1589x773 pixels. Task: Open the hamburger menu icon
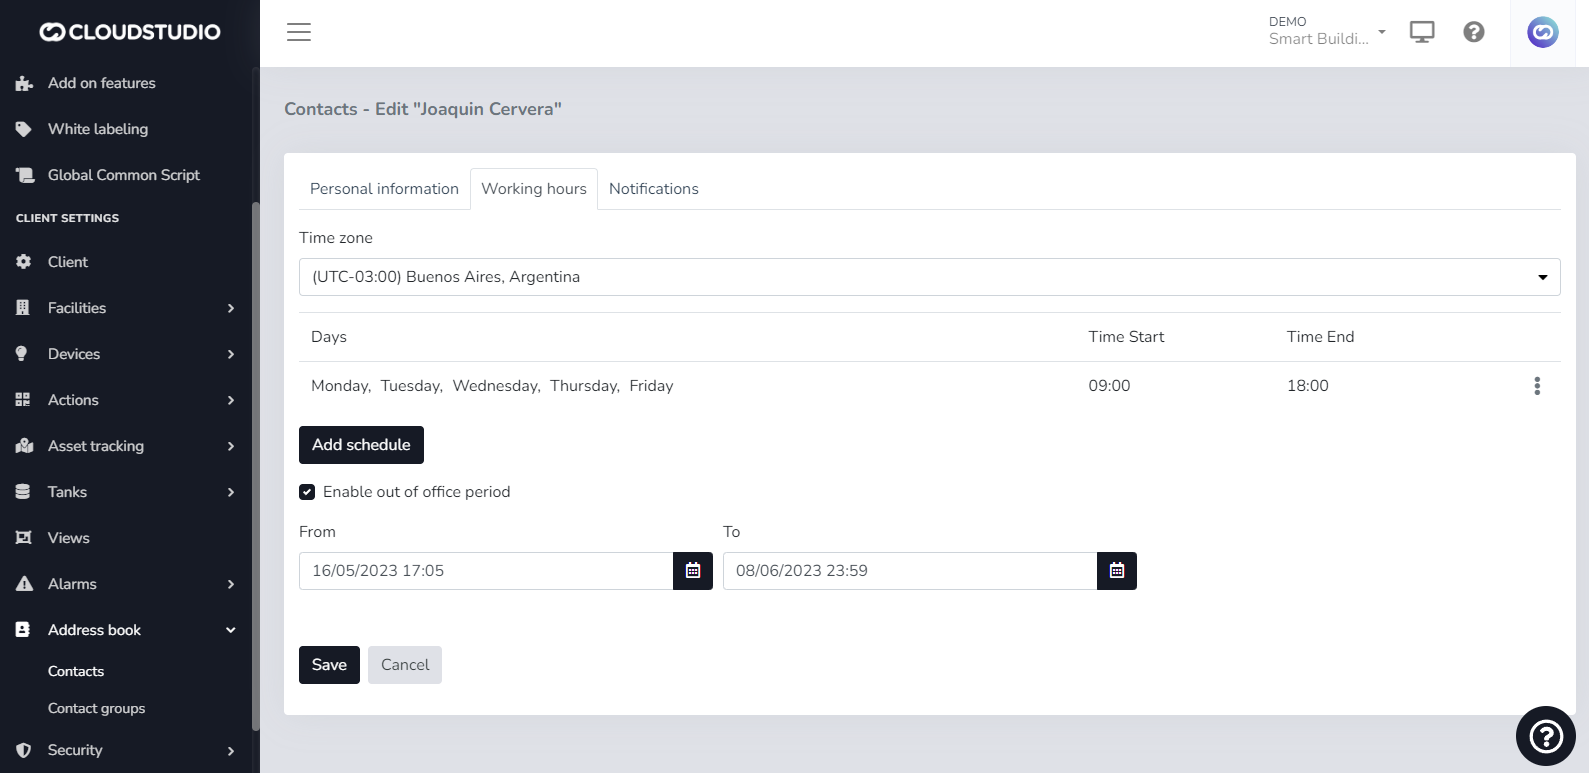point(299,32)
